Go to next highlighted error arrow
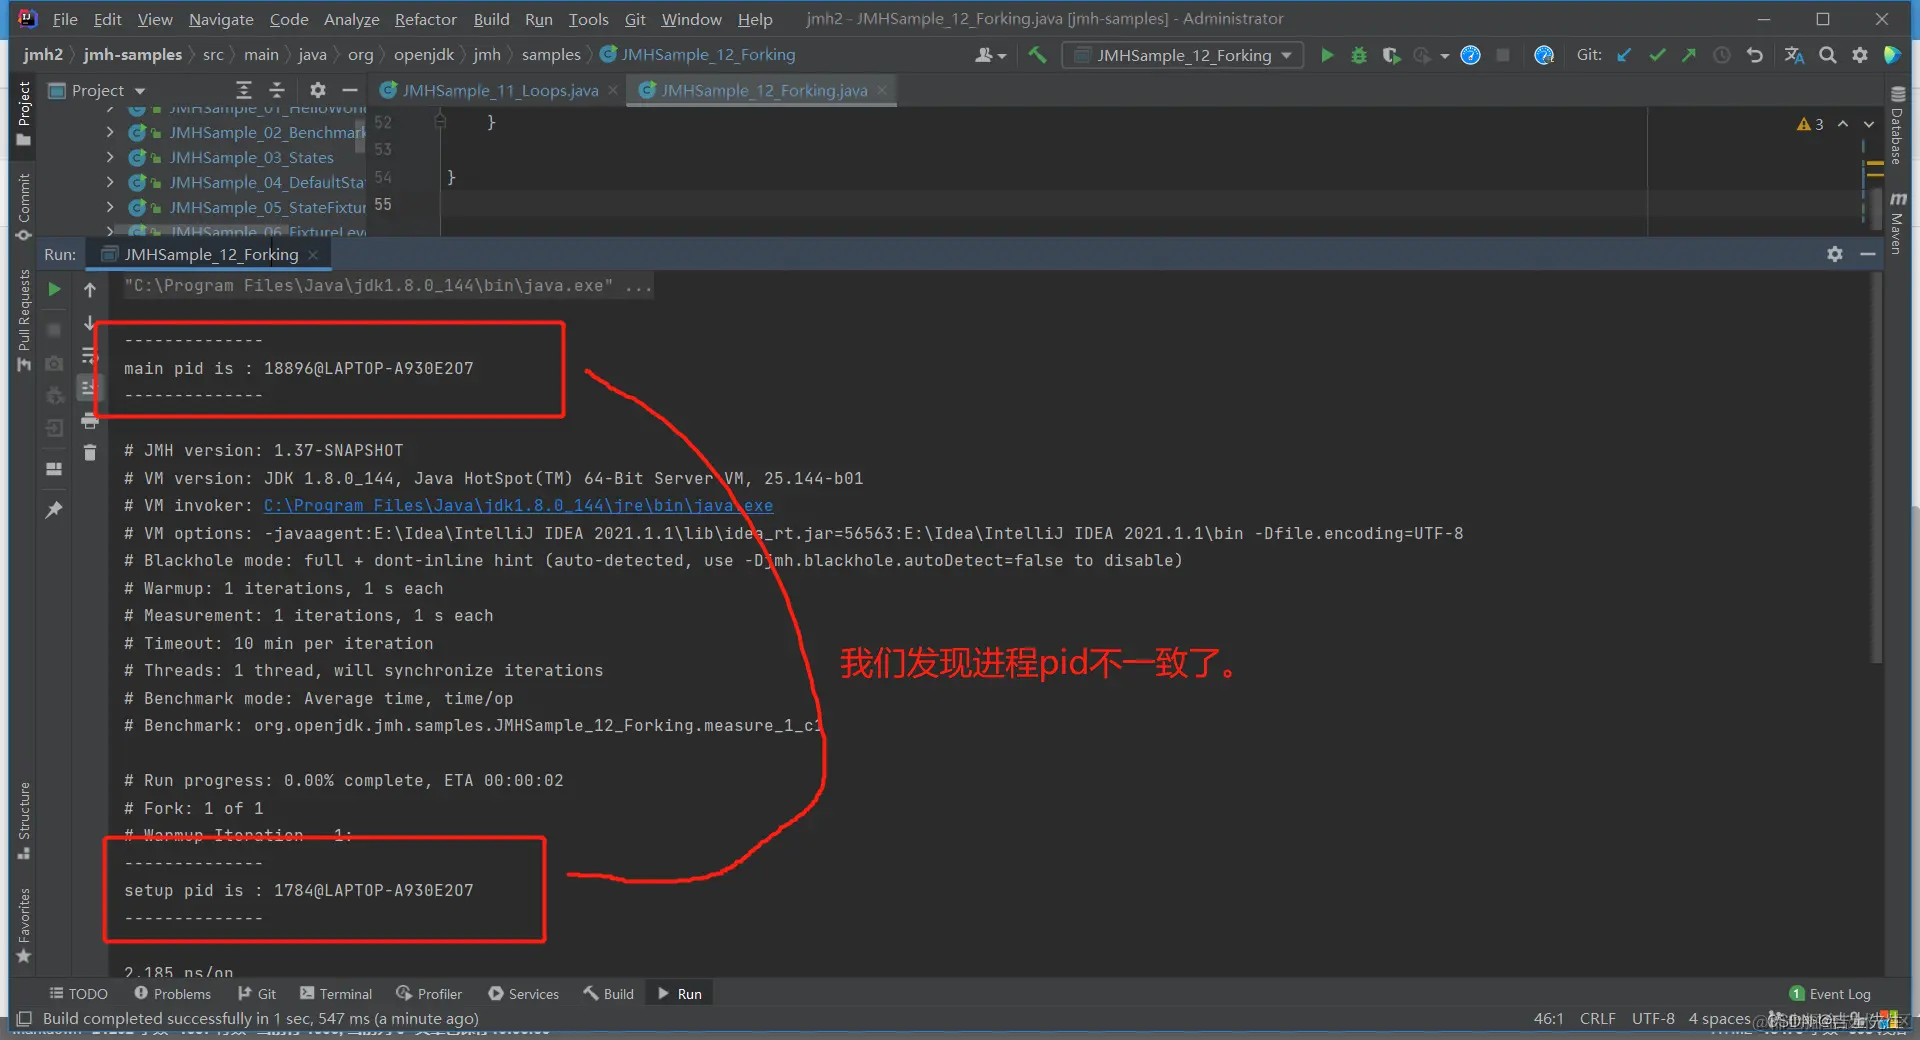Viewport: 1920px width, 1040px height. tap(1868, 124)
